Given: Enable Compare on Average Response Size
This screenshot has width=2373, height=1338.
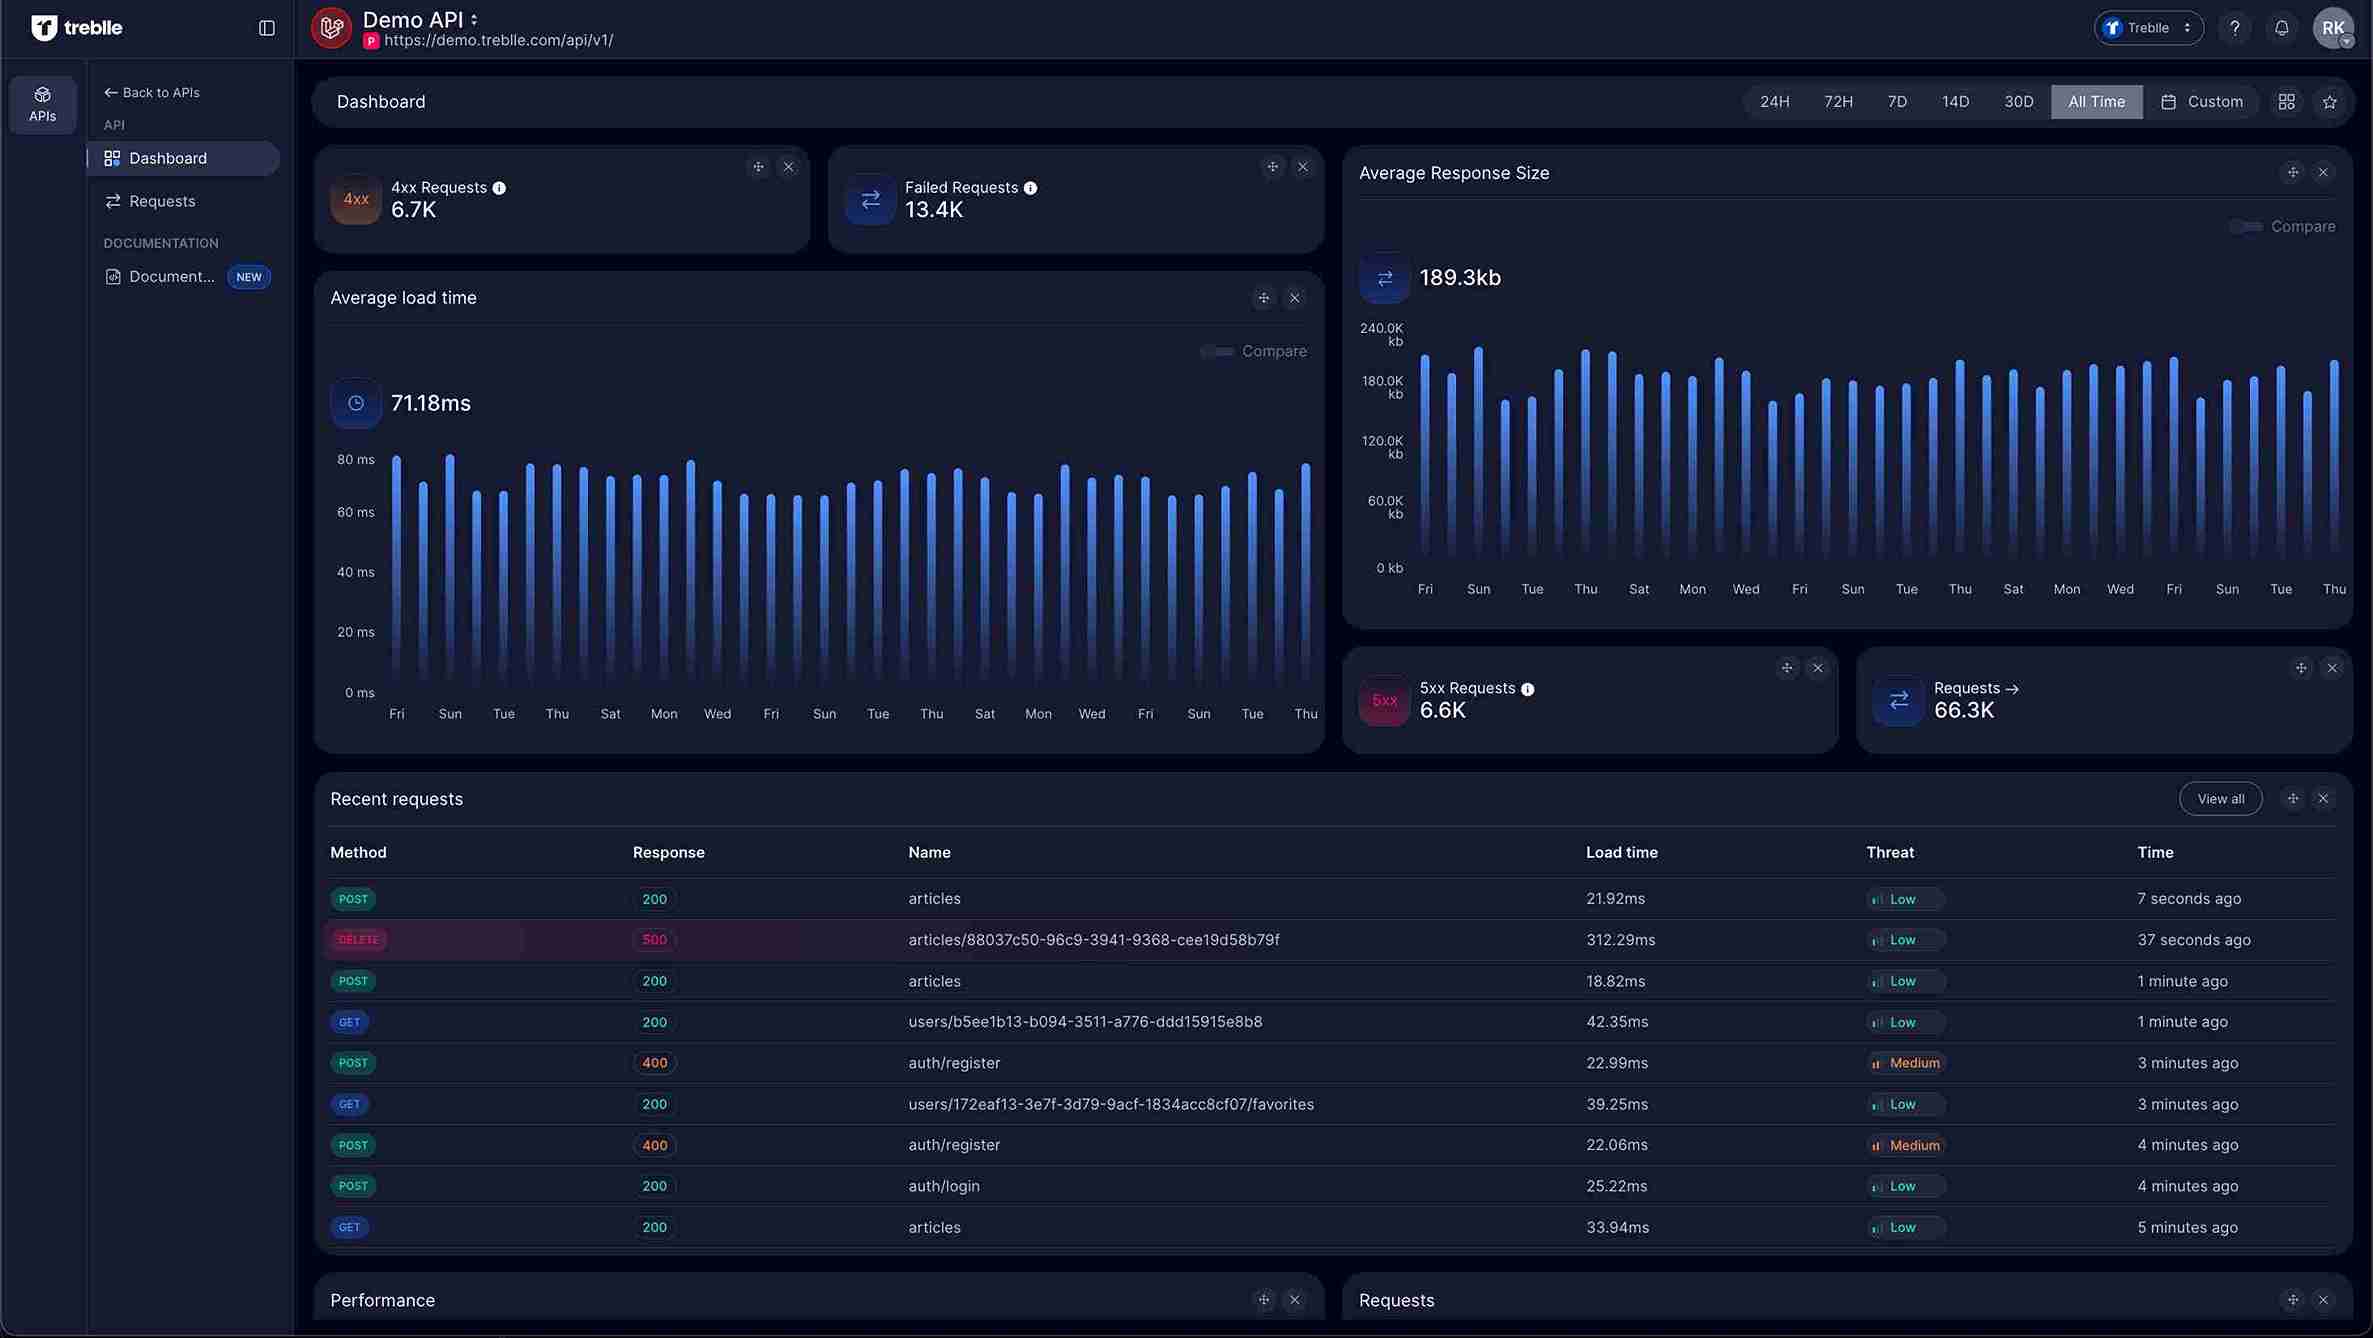Looking at the screenshot, I should (x=2246, y=226).
